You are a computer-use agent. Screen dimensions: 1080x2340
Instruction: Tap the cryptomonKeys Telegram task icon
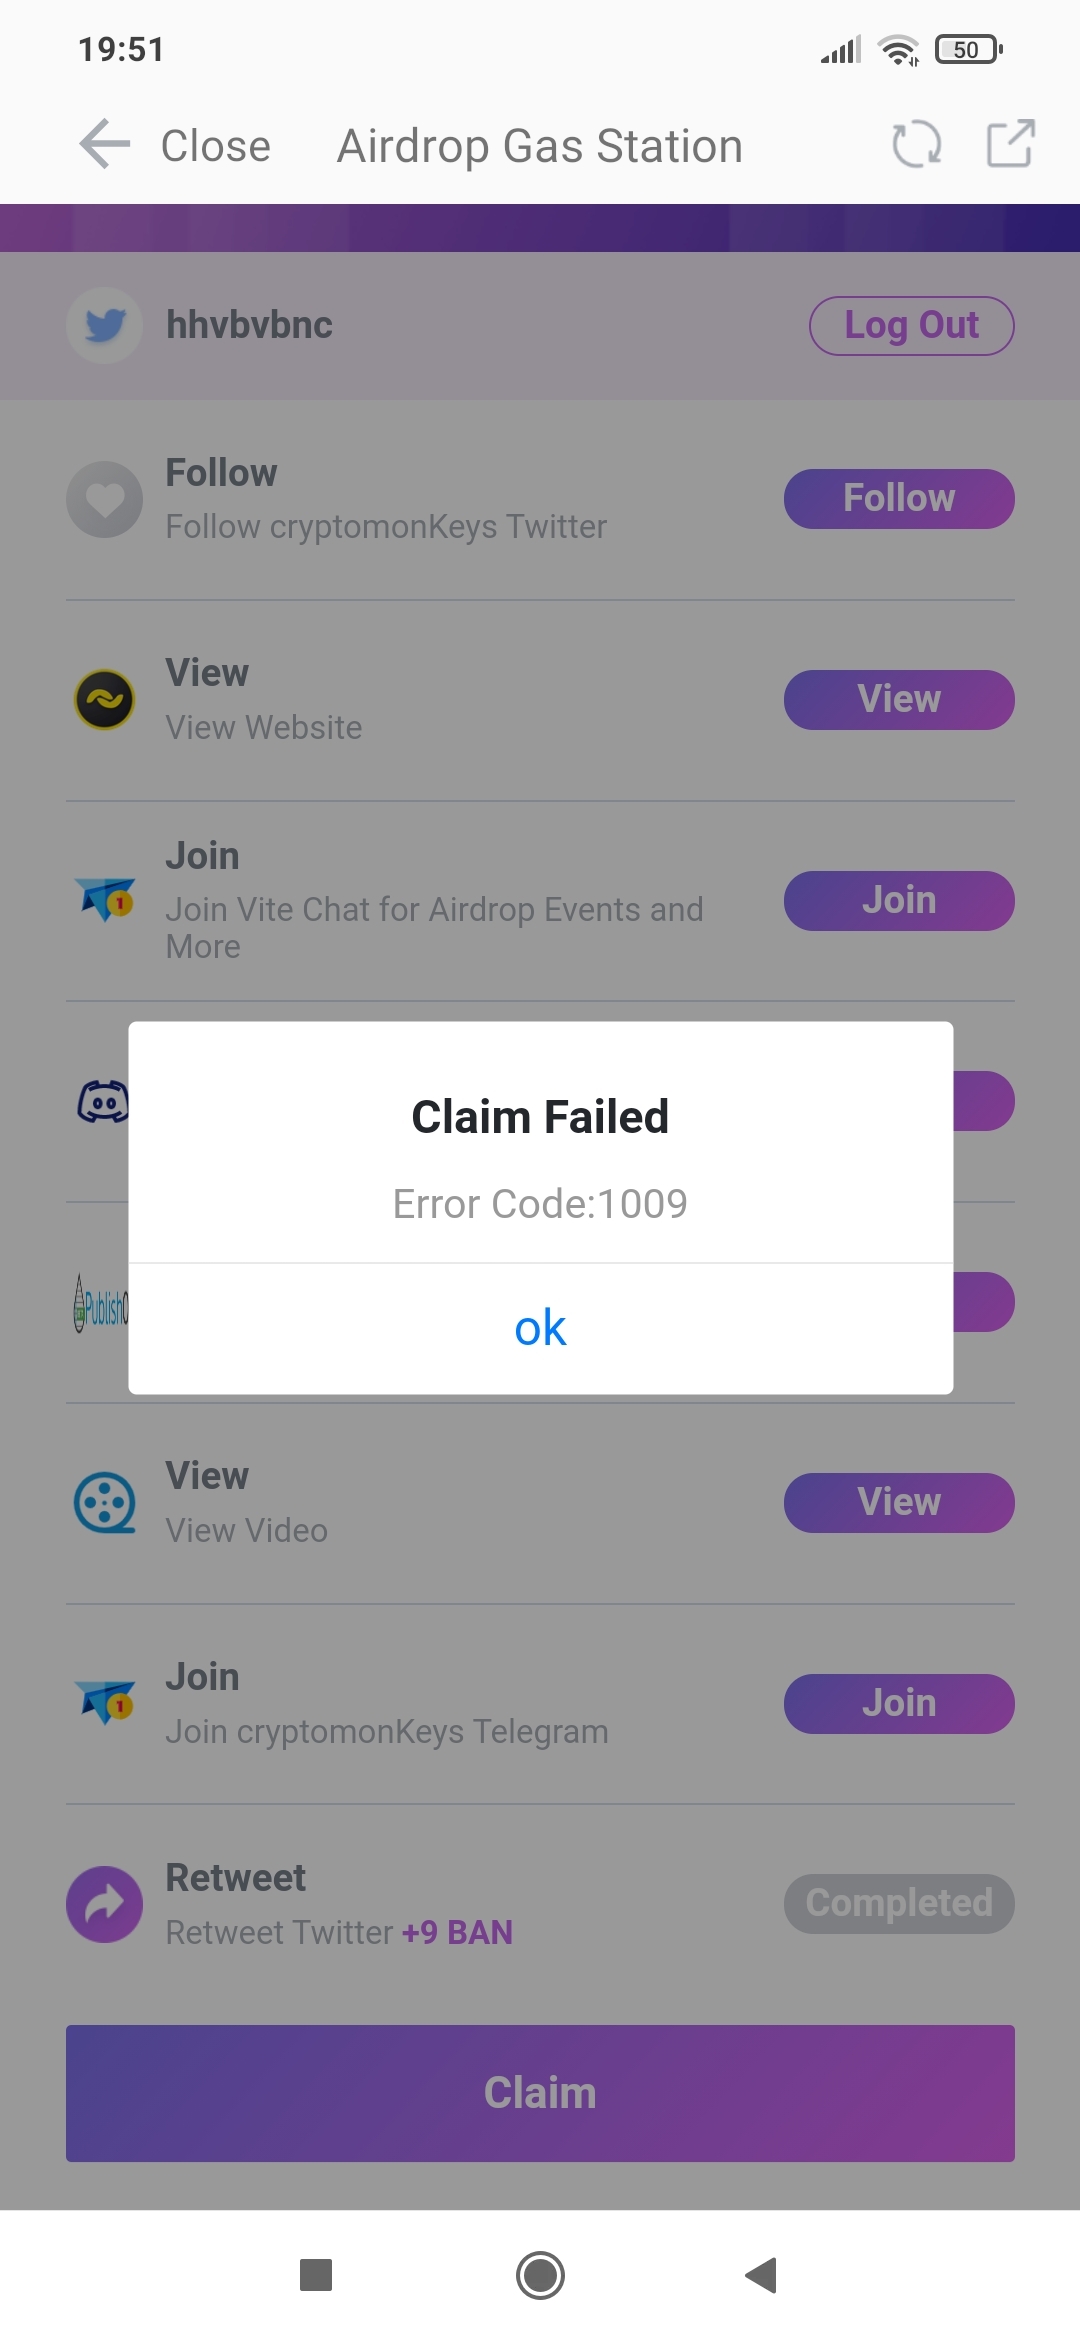pyautogui.click(x=105, y=1702)
